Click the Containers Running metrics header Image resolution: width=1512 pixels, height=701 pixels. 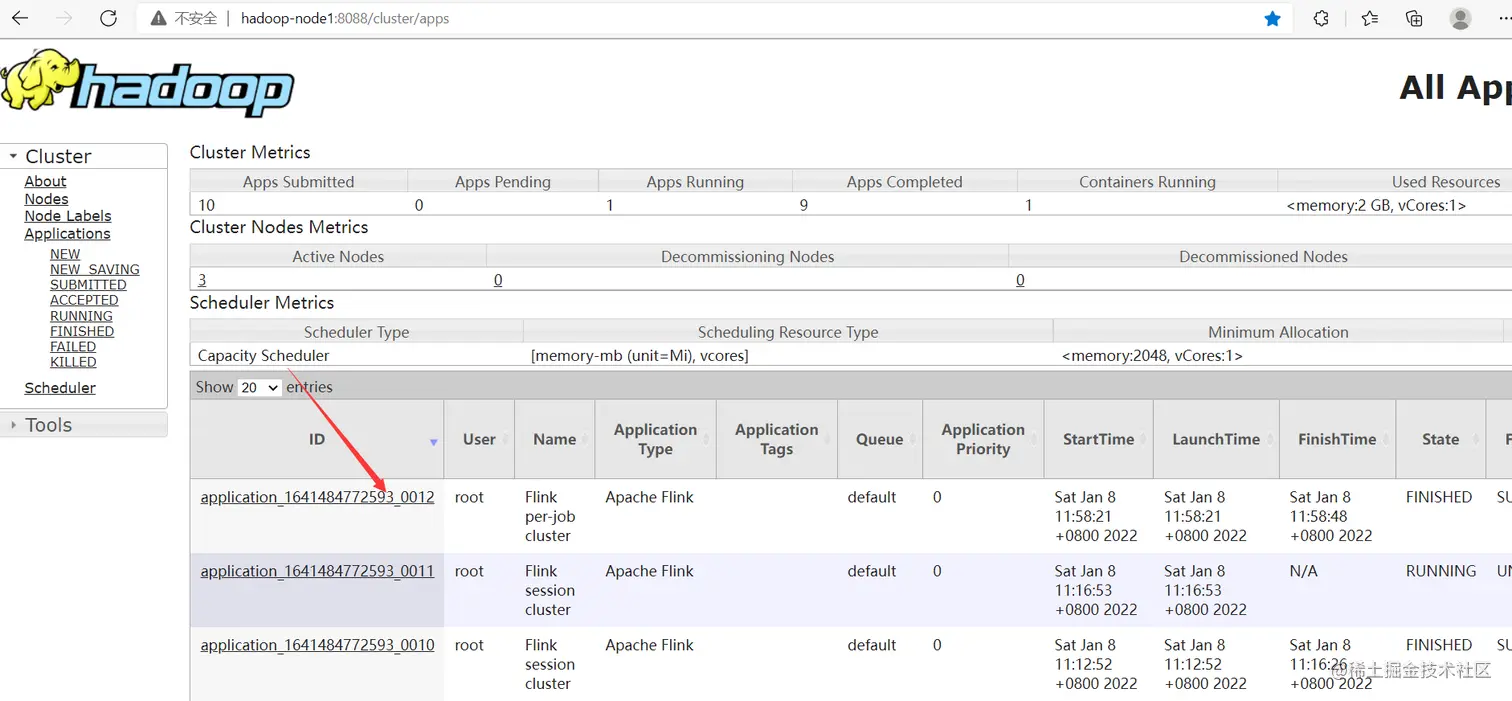tap(1147, 182)
